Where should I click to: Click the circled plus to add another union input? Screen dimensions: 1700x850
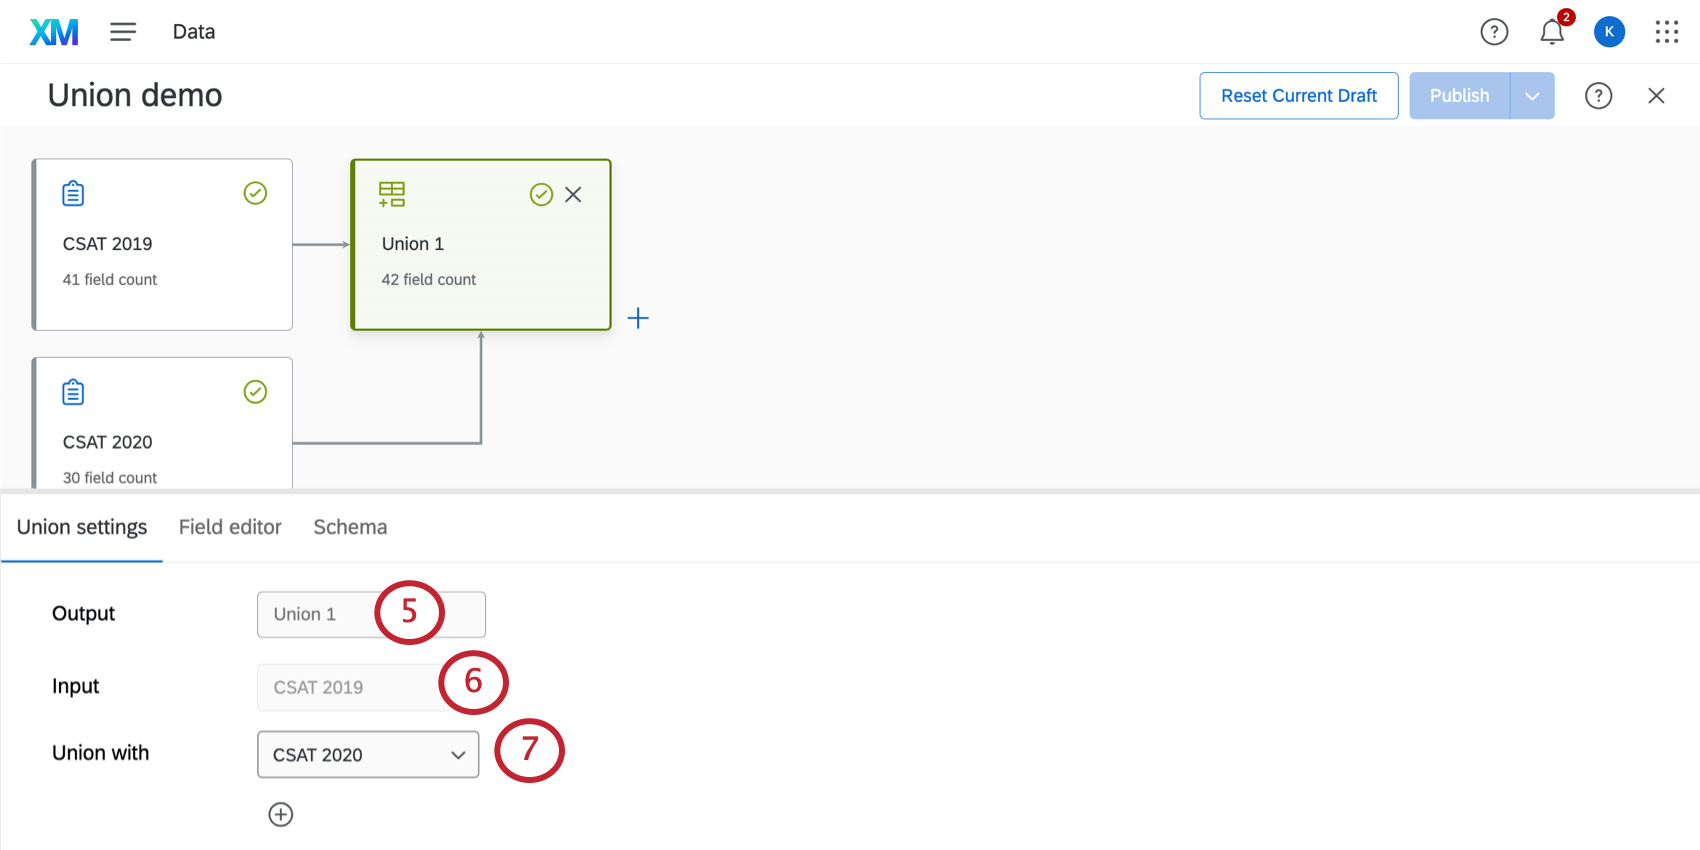pyautogui.click(x=281, y=814)
